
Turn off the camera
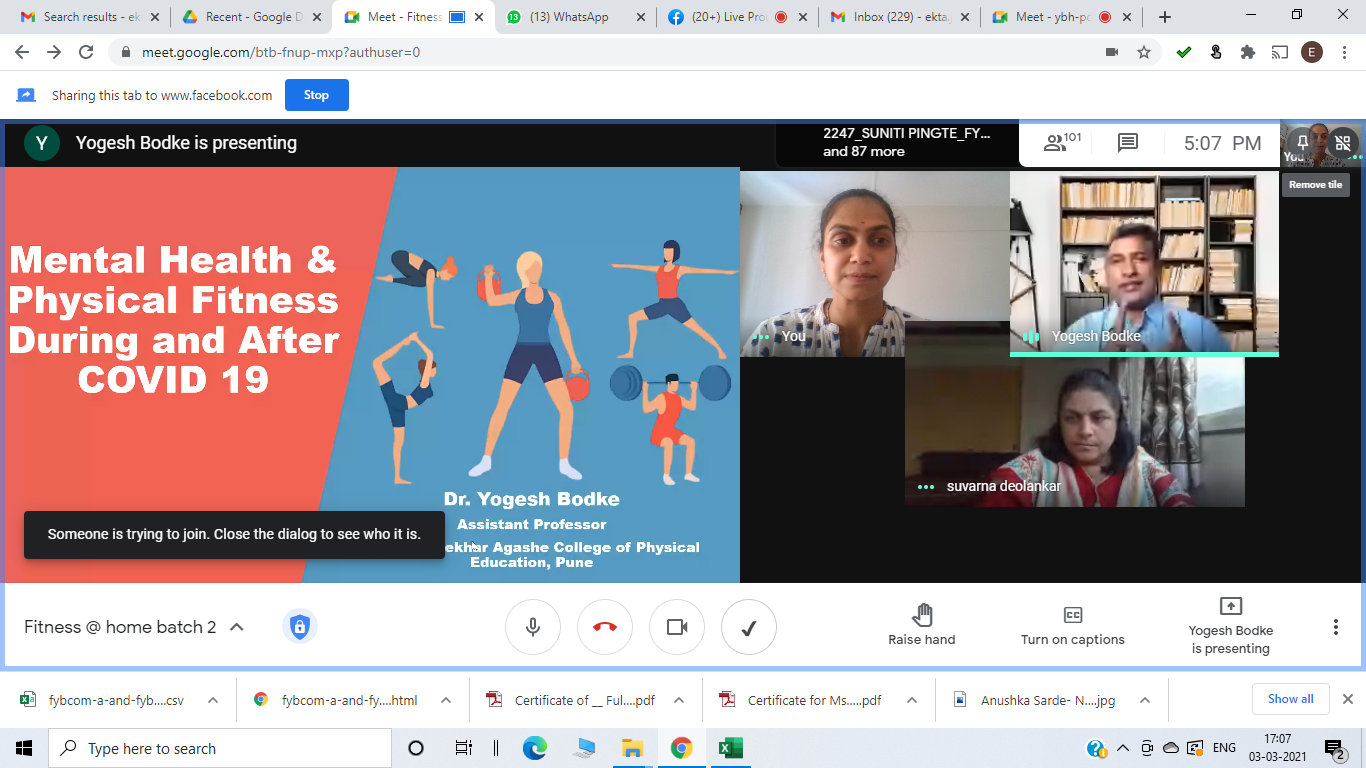tap(677, 627)
